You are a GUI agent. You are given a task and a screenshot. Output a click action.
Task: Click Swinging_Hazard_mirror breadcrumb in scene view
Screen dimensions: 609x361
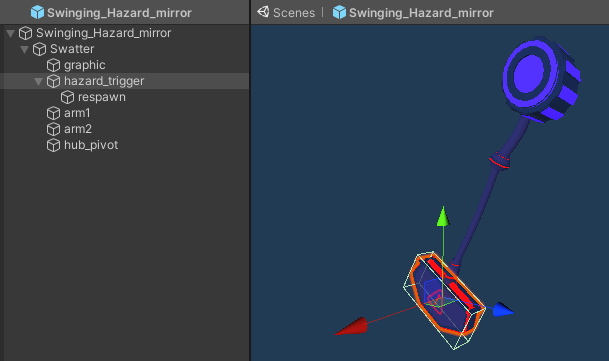(x=421, y=13)
